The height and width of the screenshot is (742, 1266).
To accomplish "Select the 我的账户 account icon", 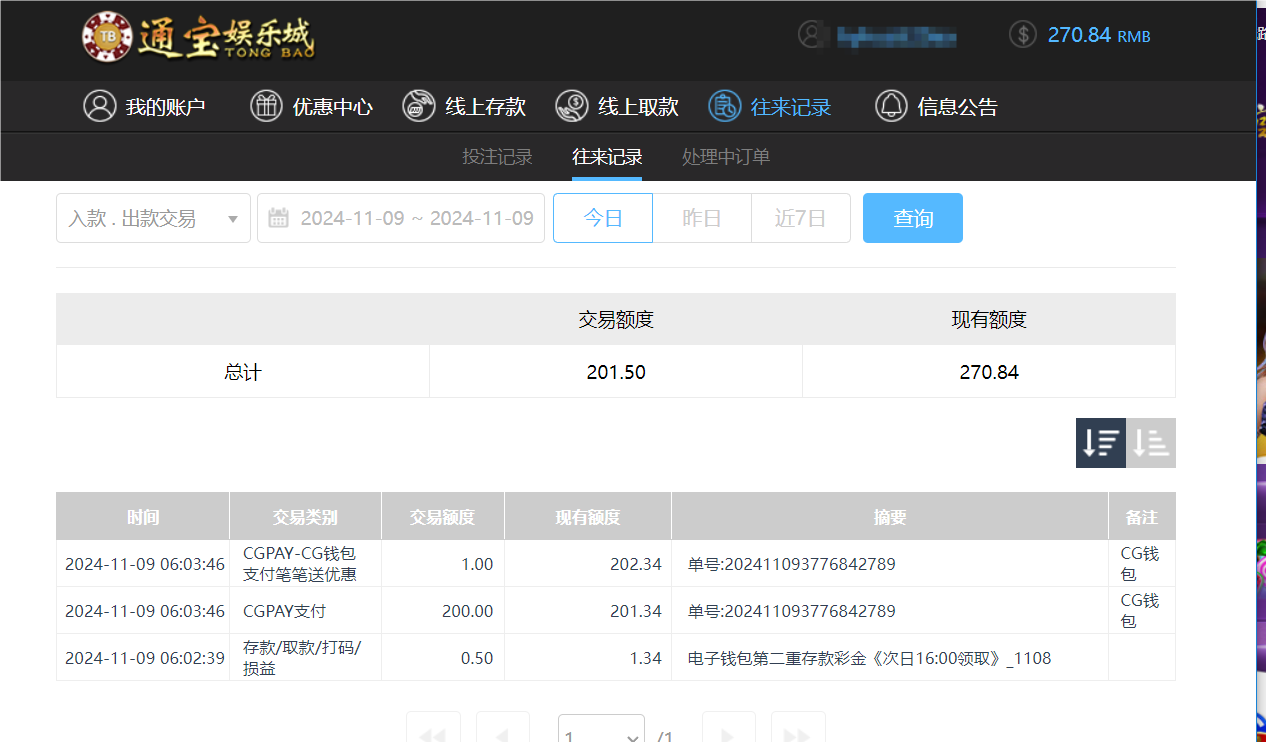I will (x=100, y=106).
